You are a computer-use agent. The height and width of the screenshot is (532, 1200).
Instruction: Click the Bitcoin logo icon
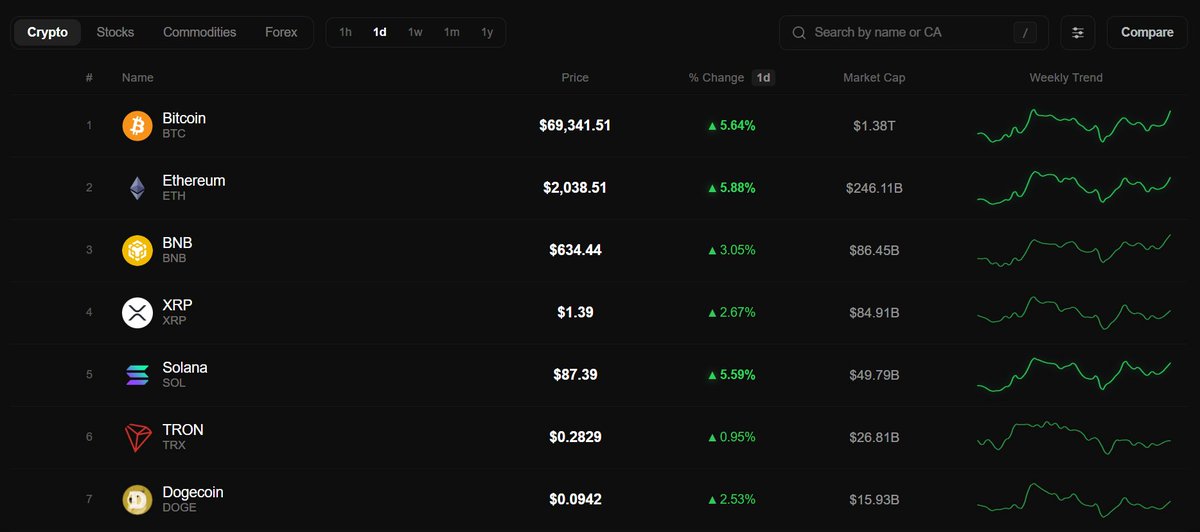pyautogui.click(x=137, y=126)
